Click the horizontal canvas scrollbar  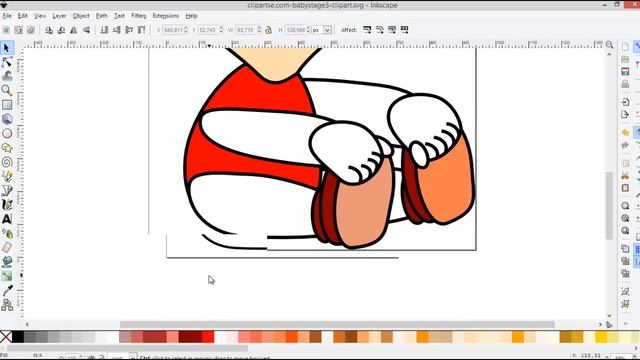(x=337, y=324)
